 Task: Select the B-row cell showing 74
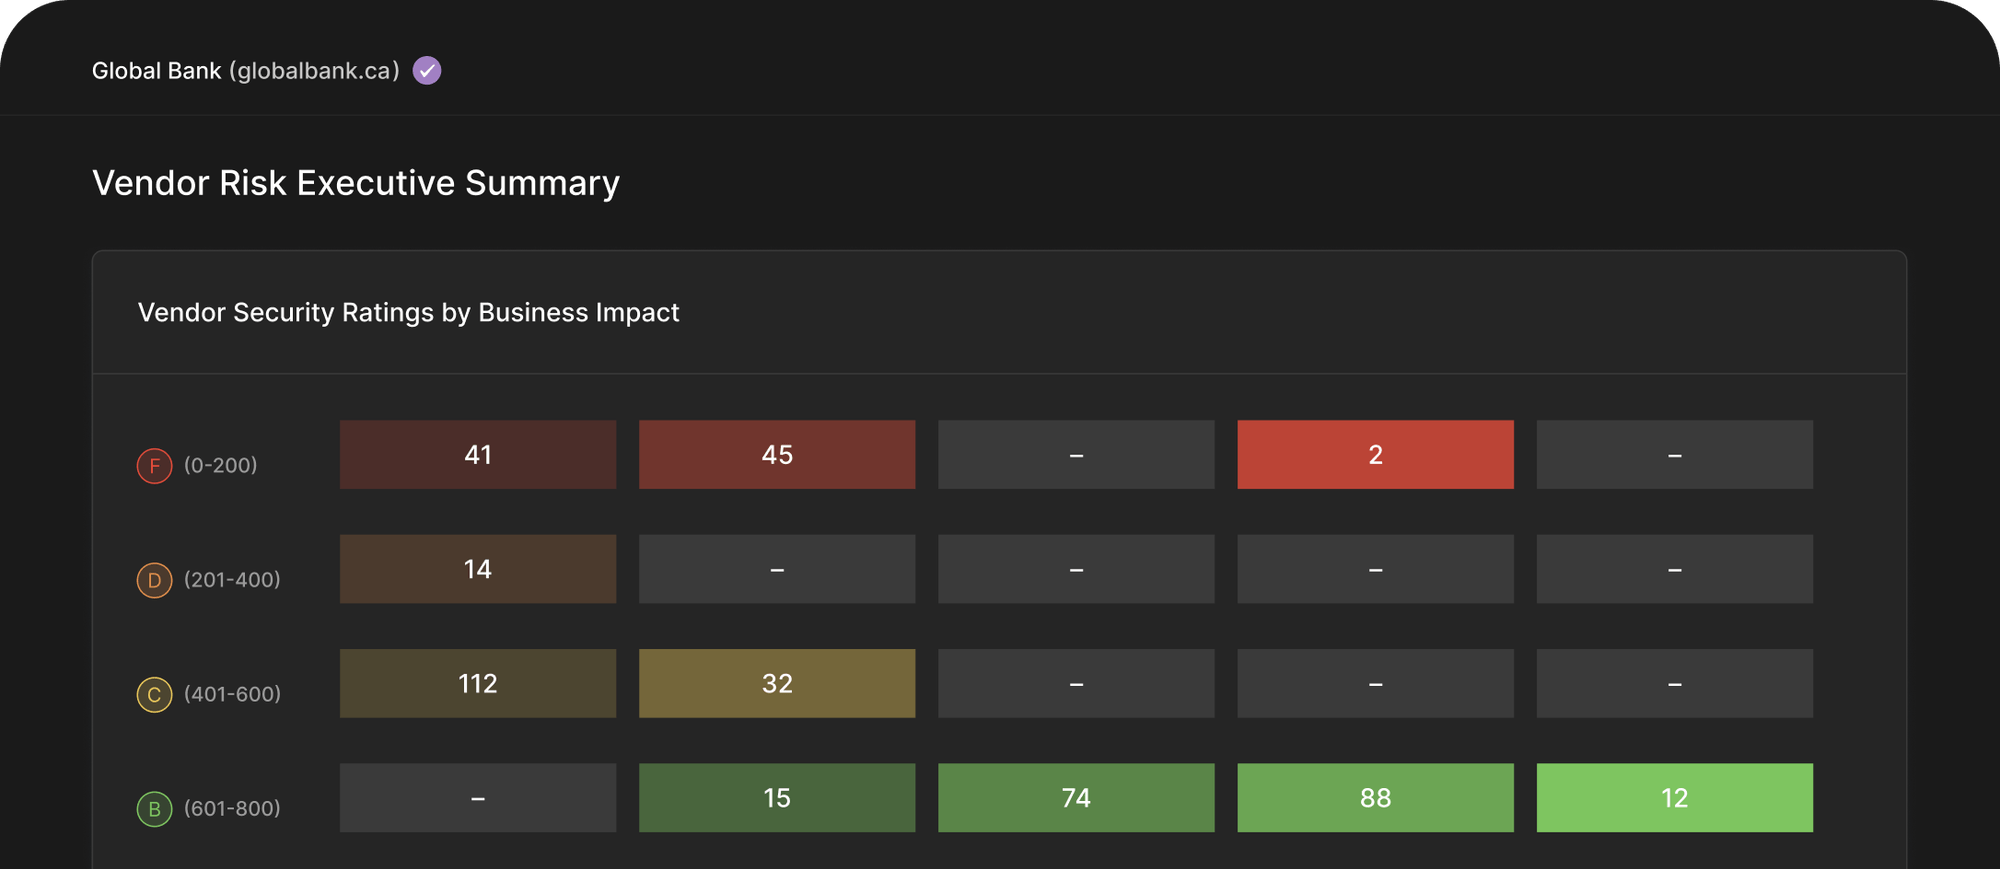(1076, 798)
